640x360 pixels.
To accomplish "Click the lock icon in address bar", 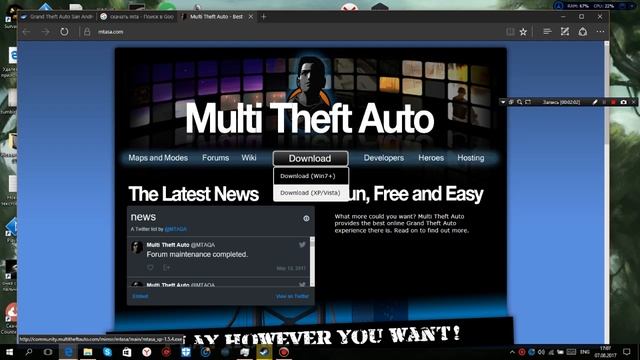I will pos(87,32).
